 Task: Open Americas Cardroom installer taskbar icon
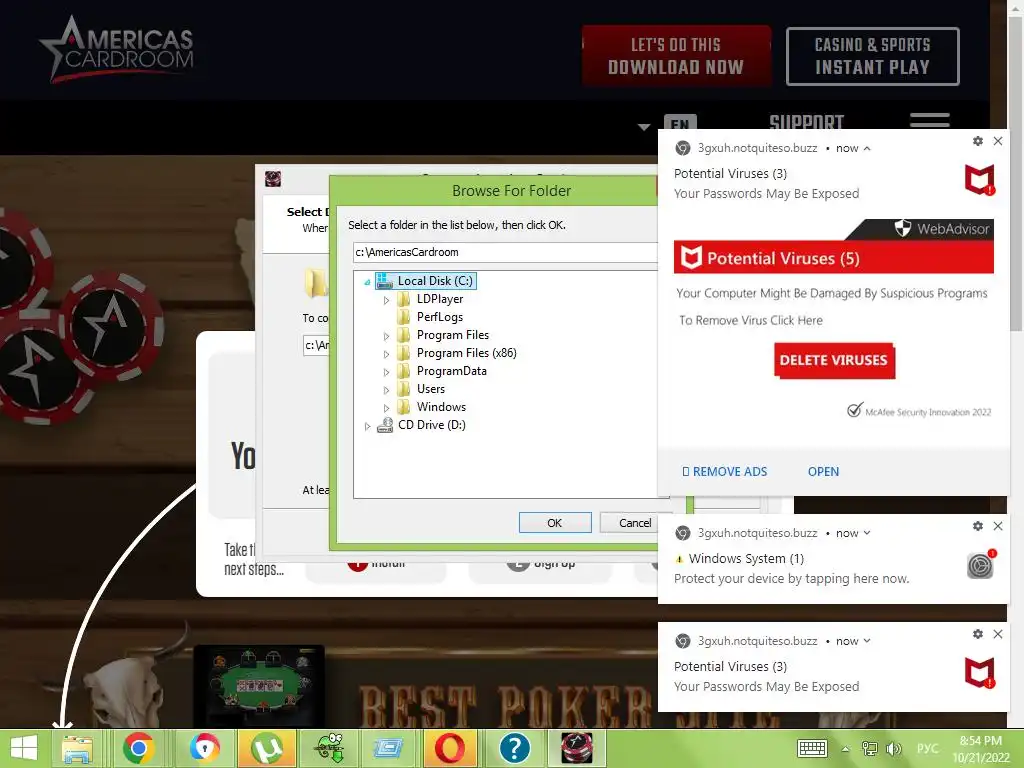(577, 748)
